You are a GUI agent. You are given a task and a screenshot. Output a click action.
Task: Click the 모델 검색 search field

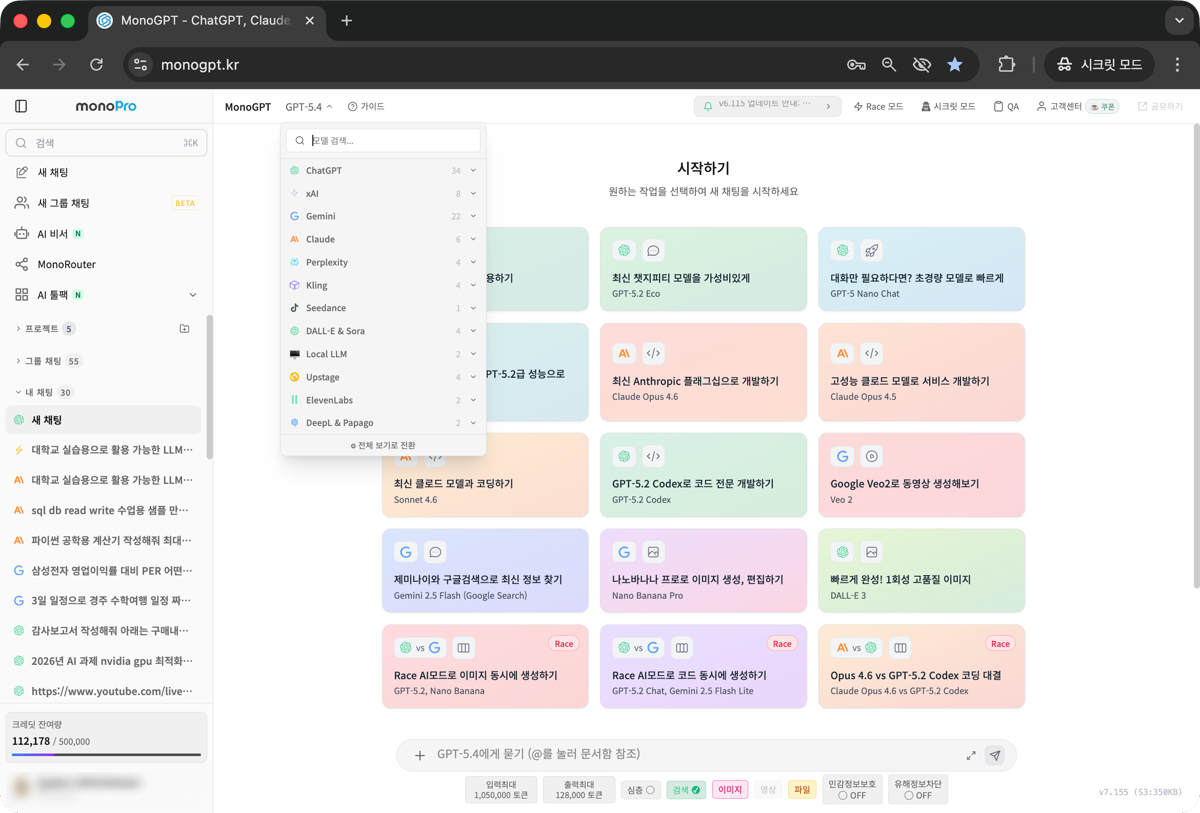point(383,141)
